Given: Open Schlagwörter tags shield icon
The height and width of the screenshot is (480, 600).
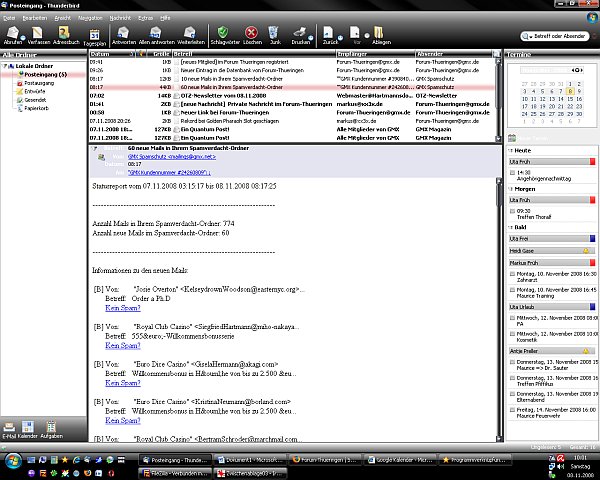Looking at the screenshot, I should 223,33.
